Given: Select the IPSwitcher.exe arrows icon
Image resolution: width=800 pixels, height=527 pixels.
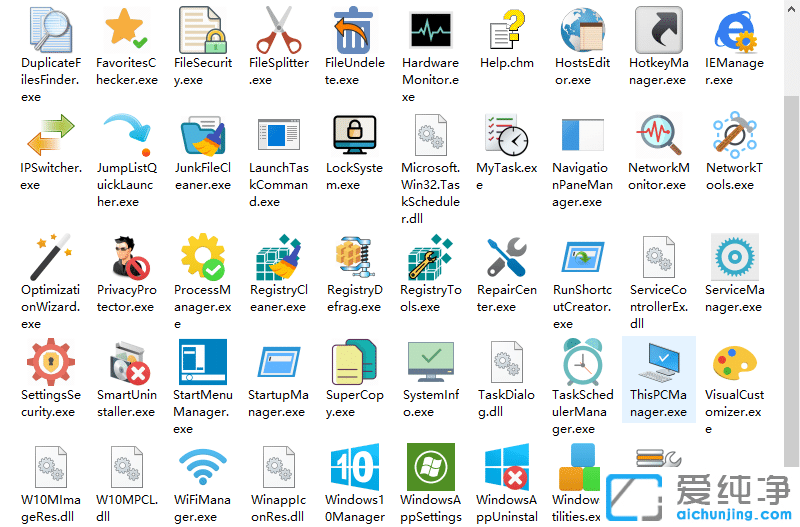Looking at the screenshot, I should point(50,135).
